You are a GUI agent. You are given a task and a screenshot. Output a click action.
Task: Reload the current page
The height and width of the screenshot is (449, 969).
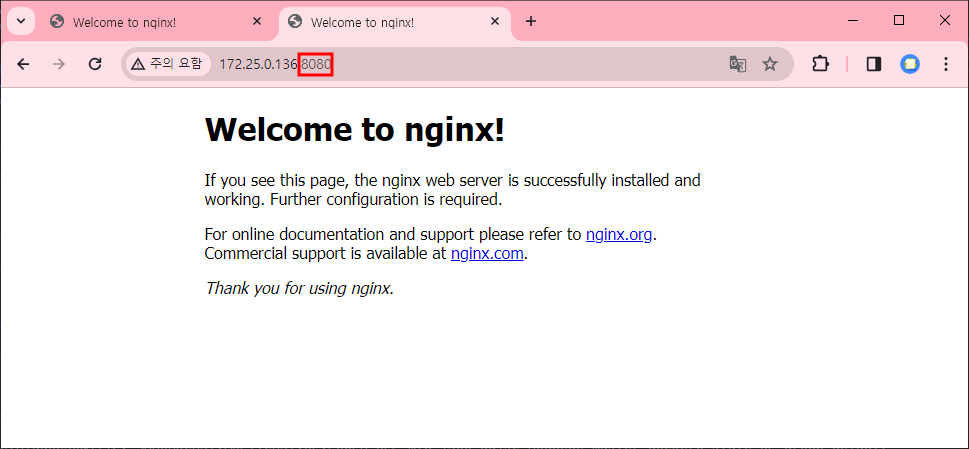click(95, 64)
